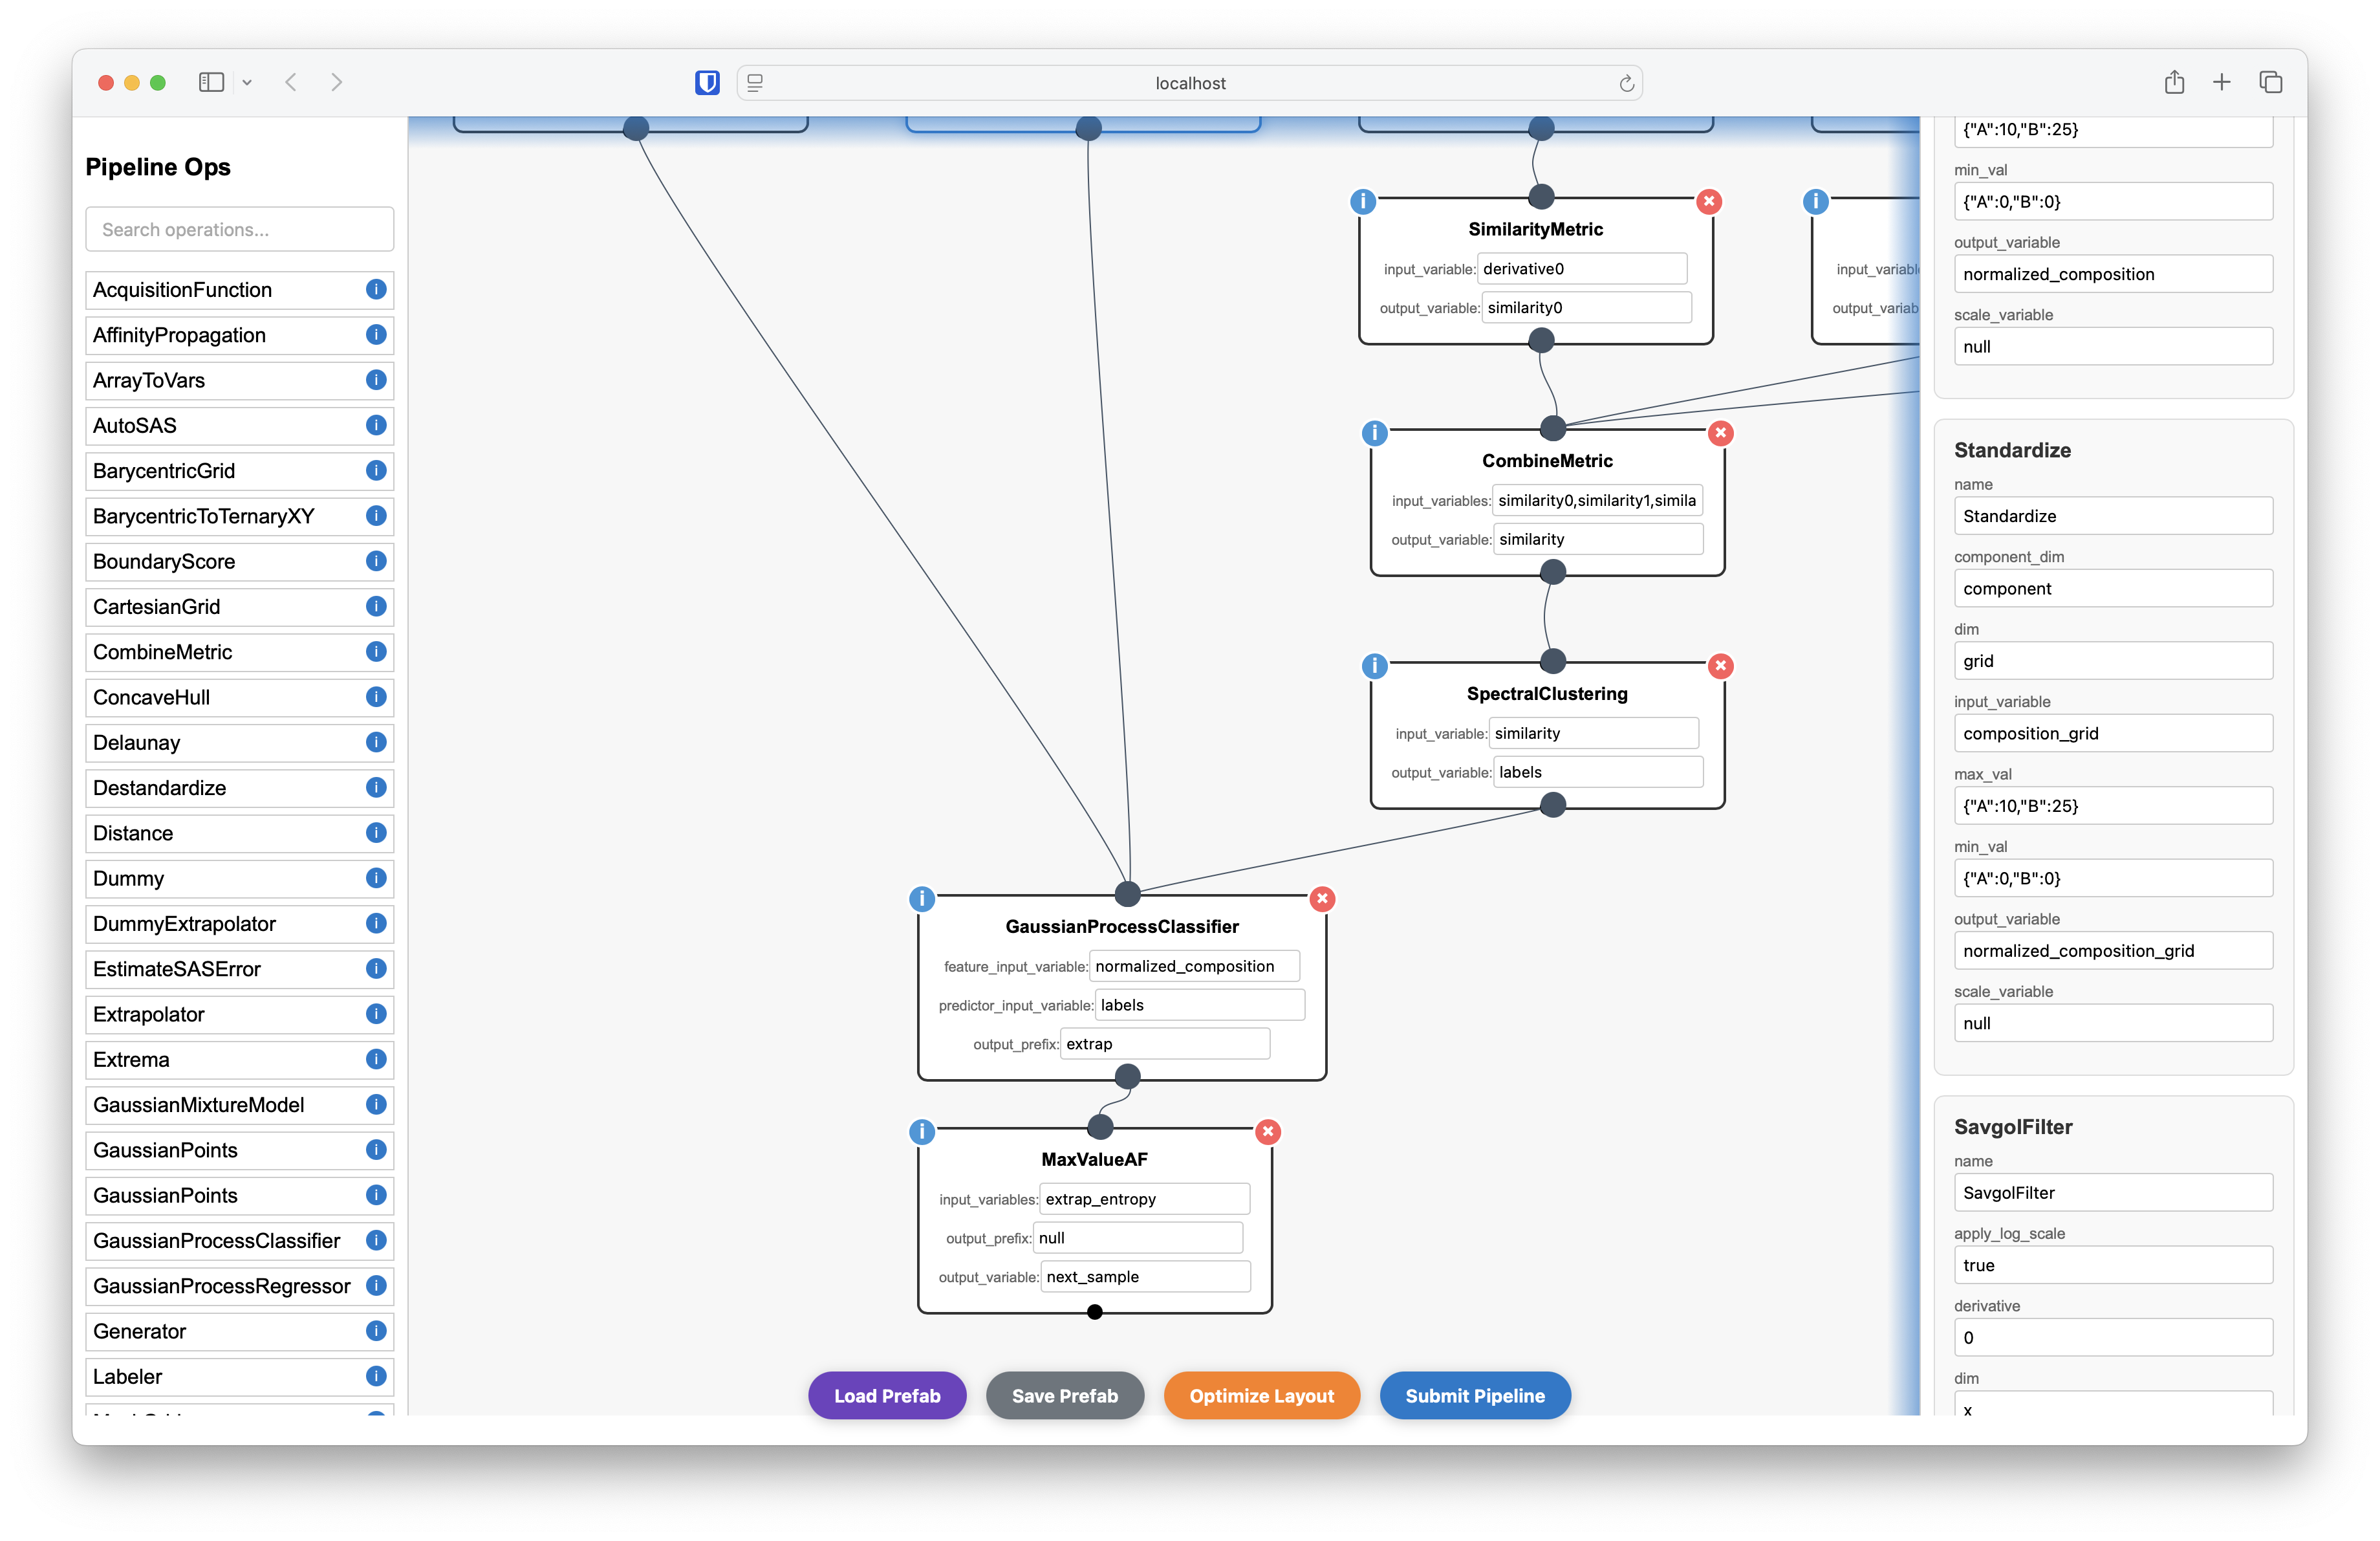Click info icon on SimilarityMetric node
Screen dimensions: 2380x1541
pyautogui.click(x=1363, y=201)
